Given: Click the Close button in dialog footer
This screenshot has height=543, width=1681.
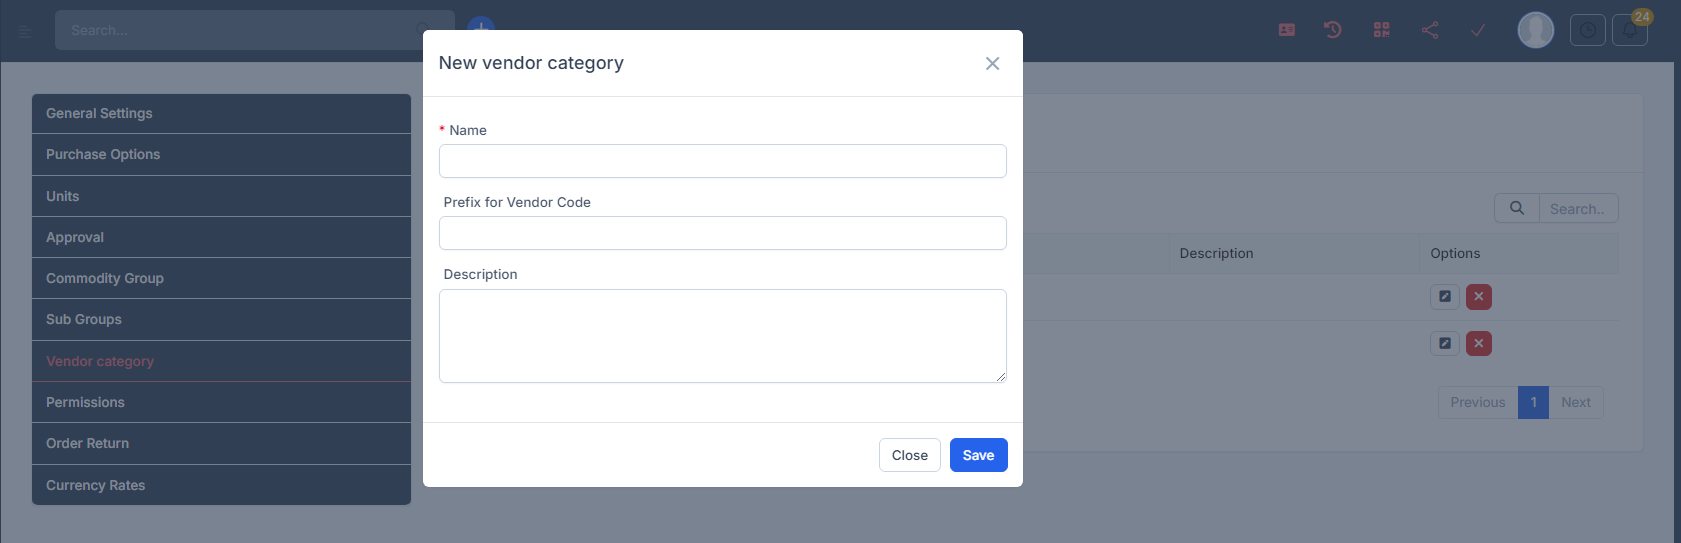Looking at the screenshot, I should (909, 455).
